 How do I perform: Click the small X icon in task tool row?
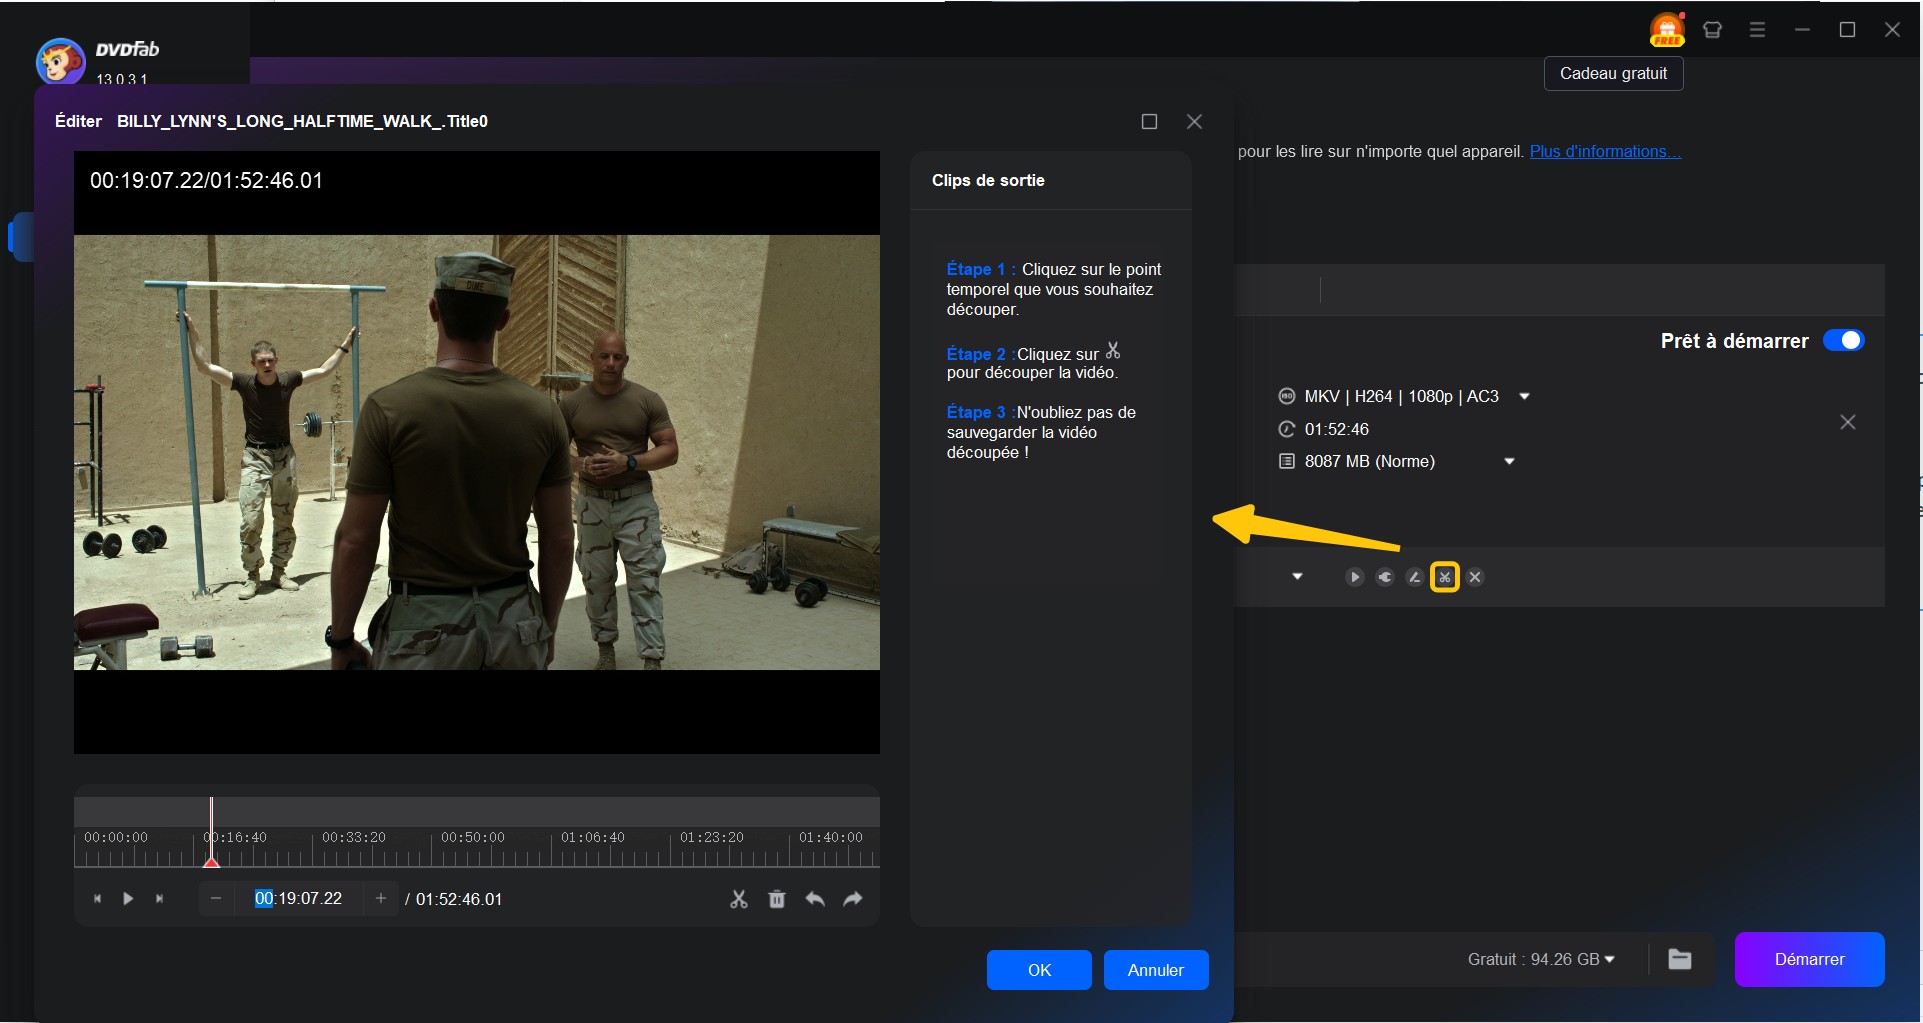[x=1475, y=577]
